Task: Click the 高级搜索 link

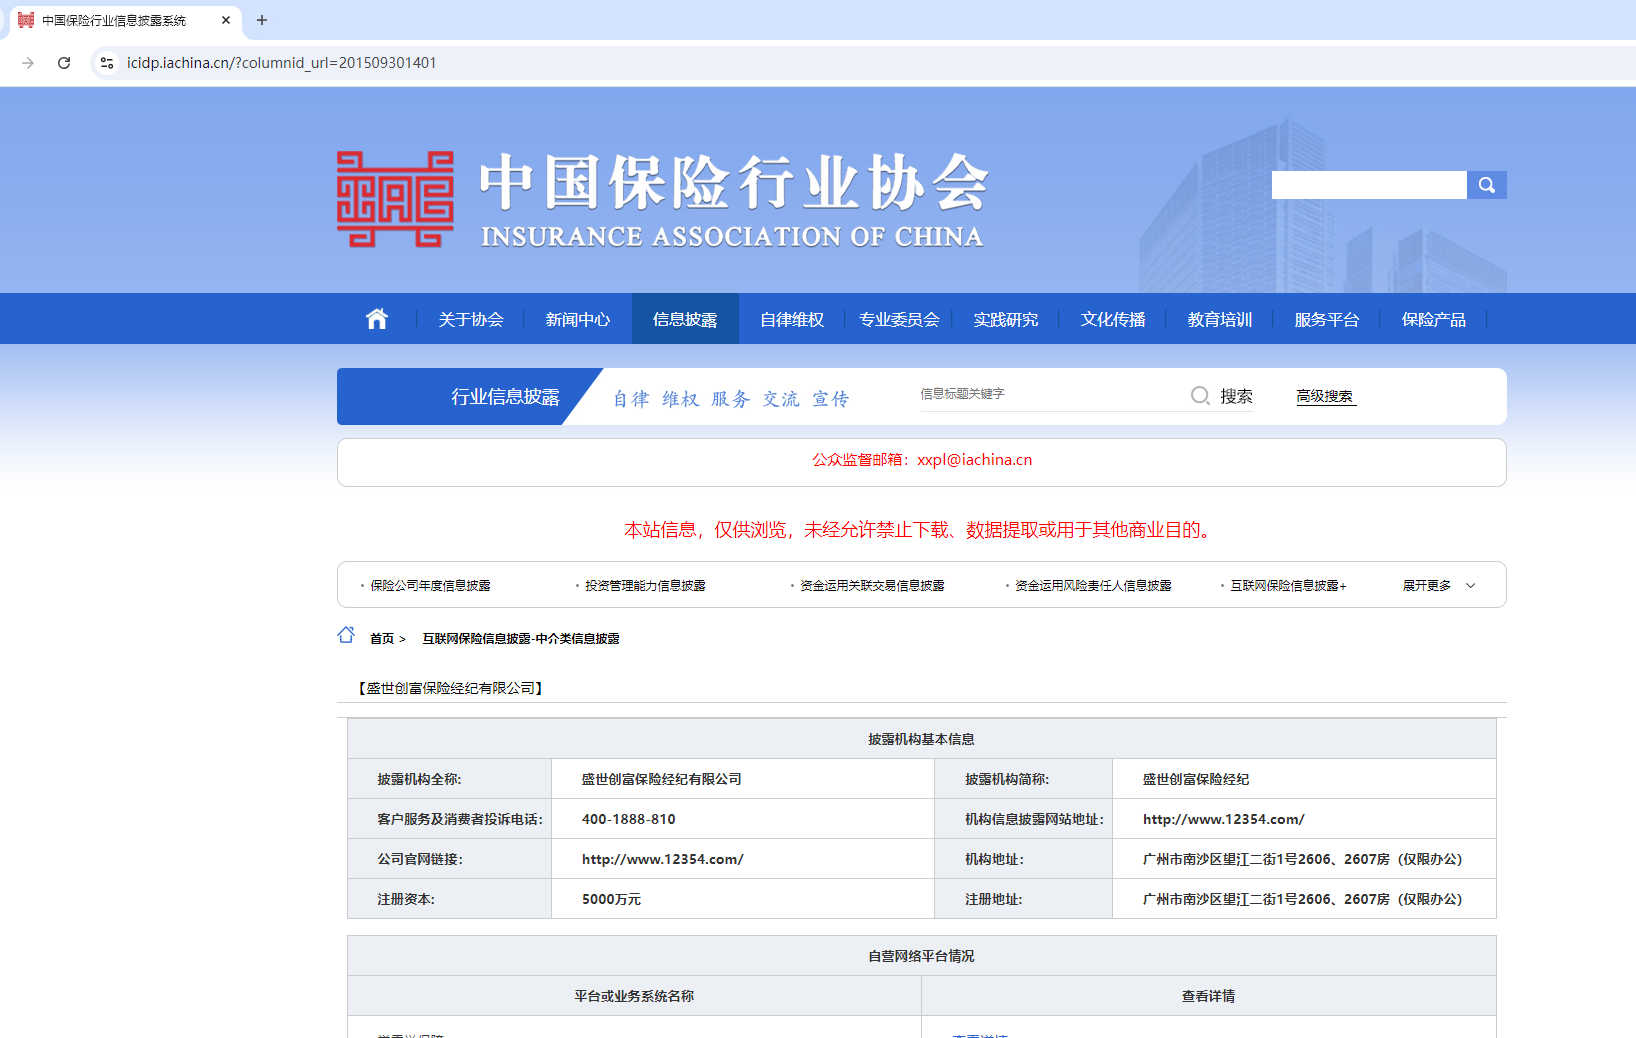Action: click(1324, 397)
